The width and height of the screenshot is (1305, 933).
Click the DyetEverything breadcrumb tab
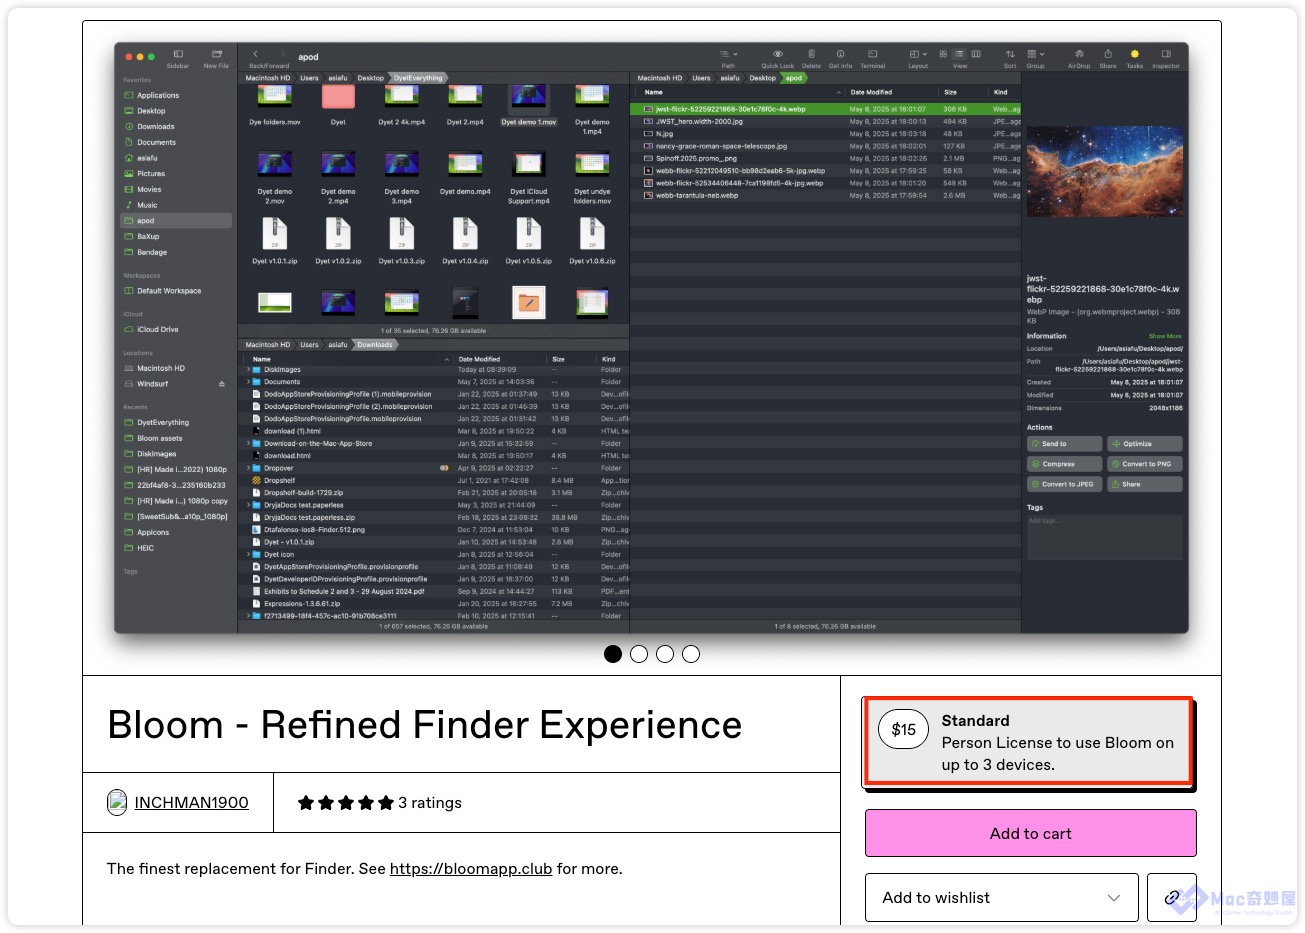(418, 78)
